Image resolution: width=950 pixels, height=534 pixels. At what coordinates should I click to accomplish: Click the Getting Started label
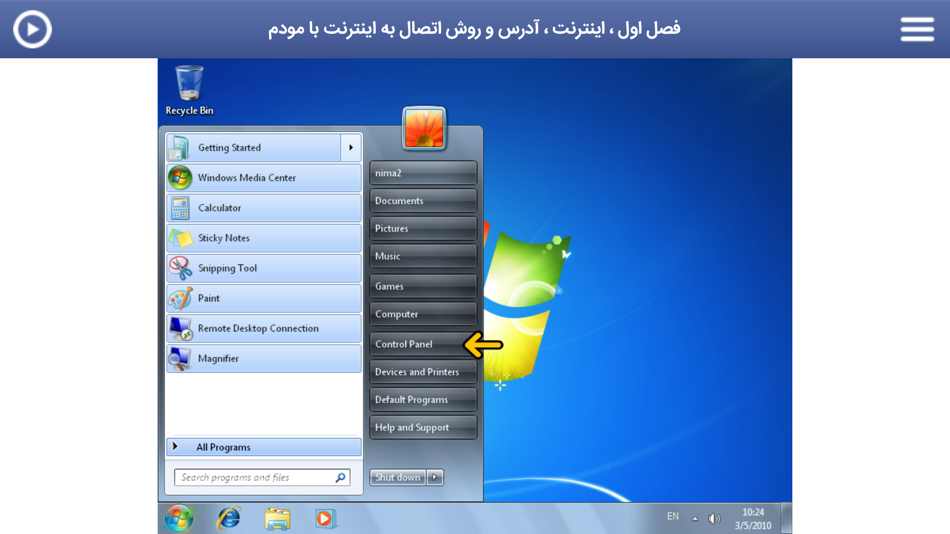[230, 148]
